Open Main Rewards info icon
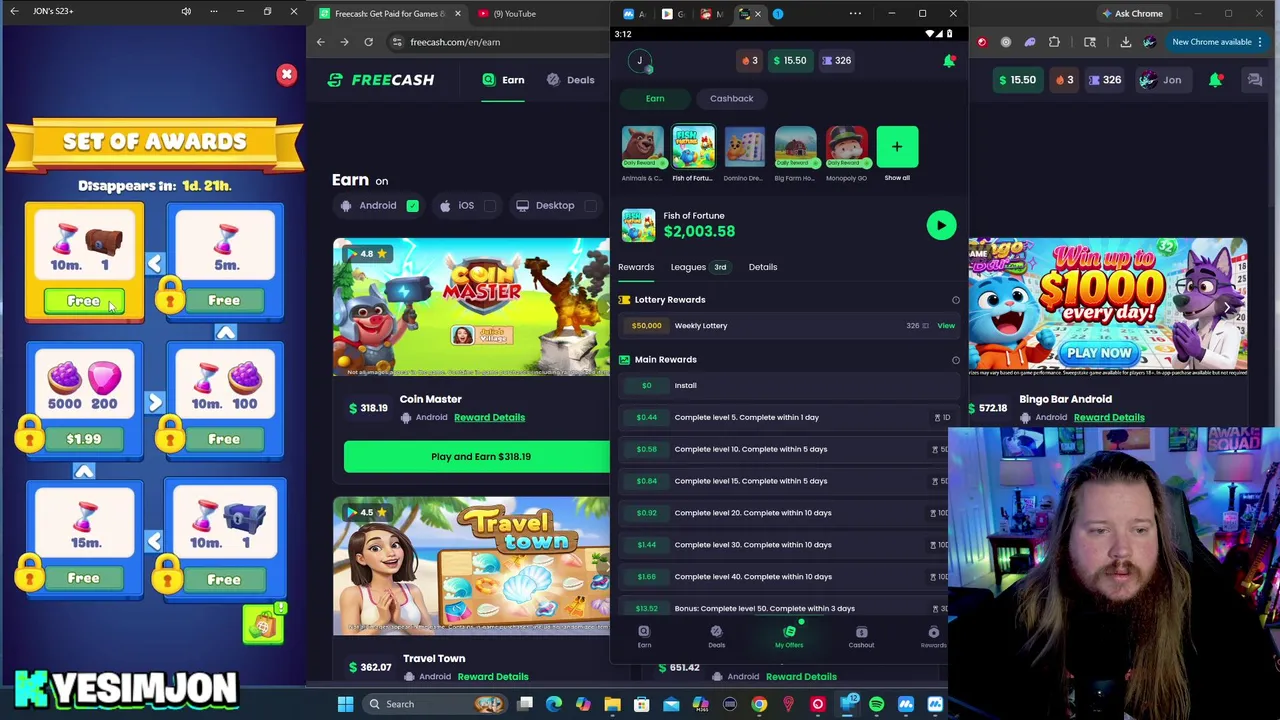 956,360
